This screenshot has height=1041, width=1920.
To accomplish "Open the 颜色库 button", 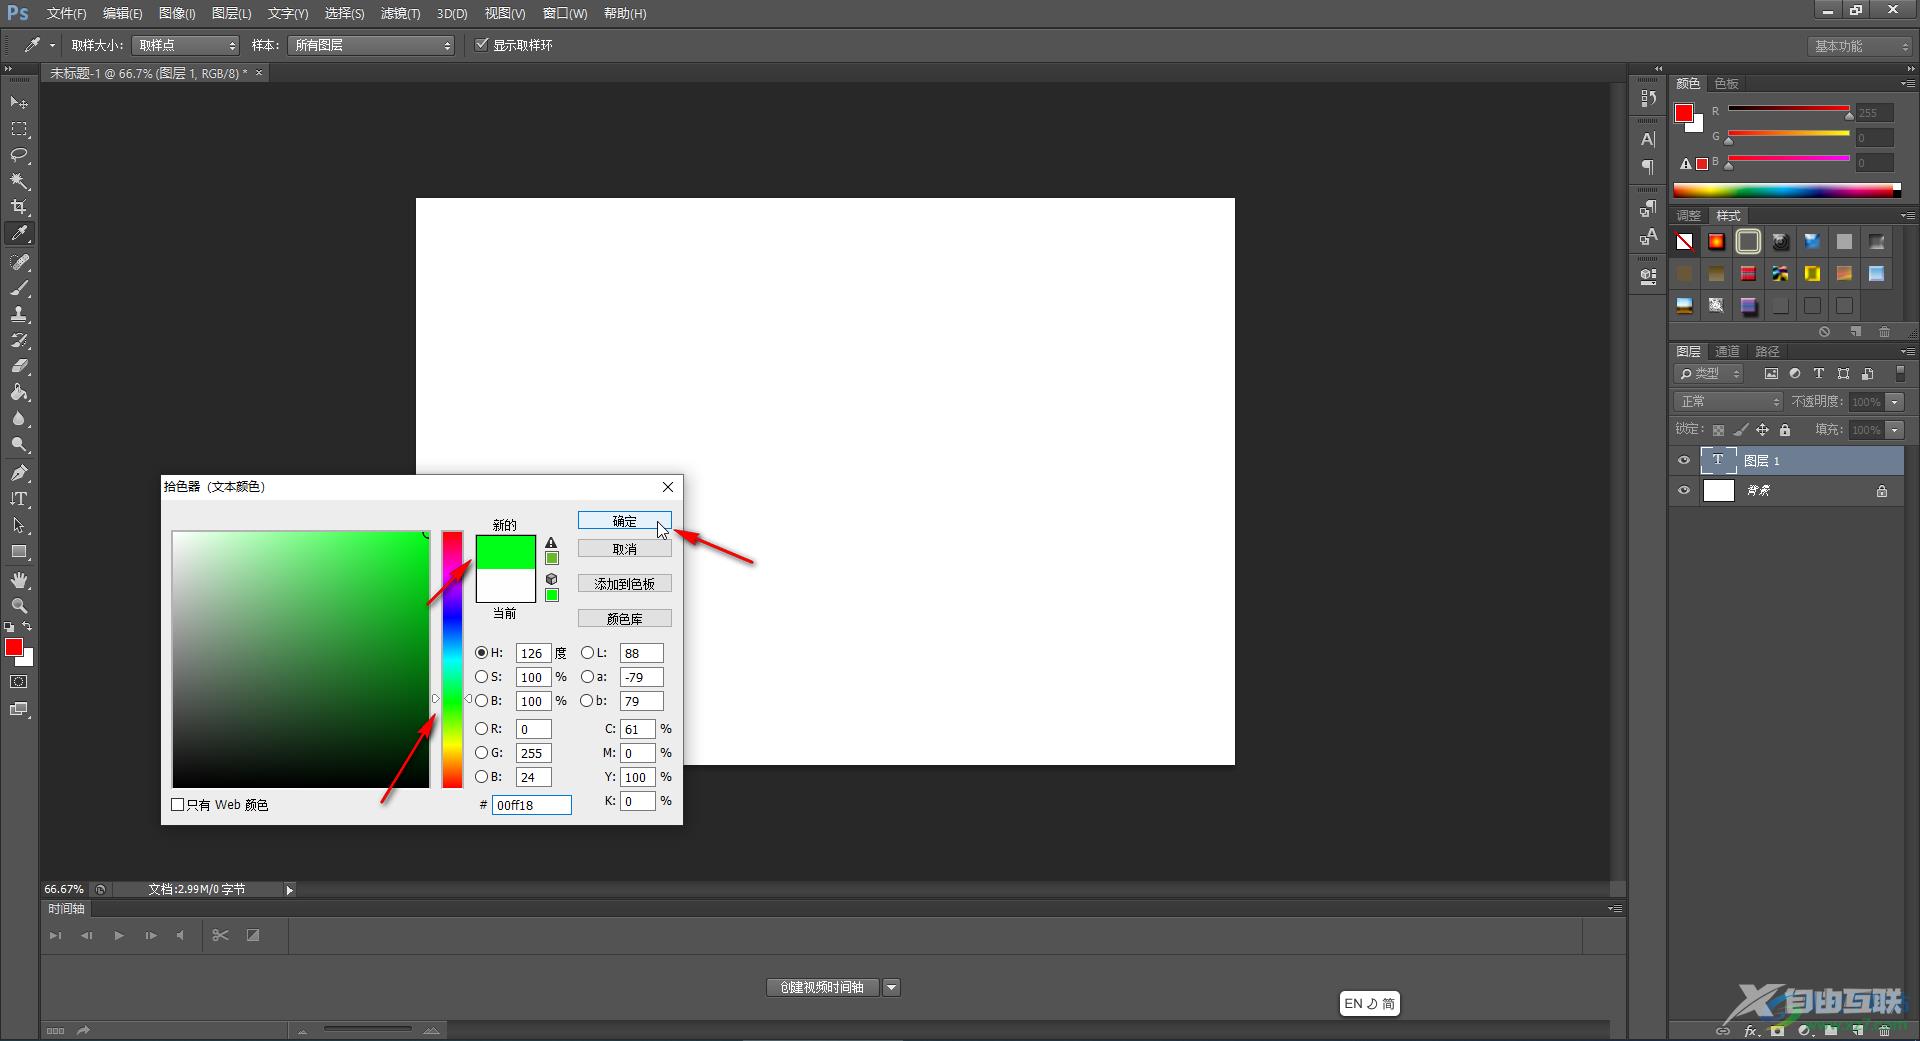I will coord(625,619).
